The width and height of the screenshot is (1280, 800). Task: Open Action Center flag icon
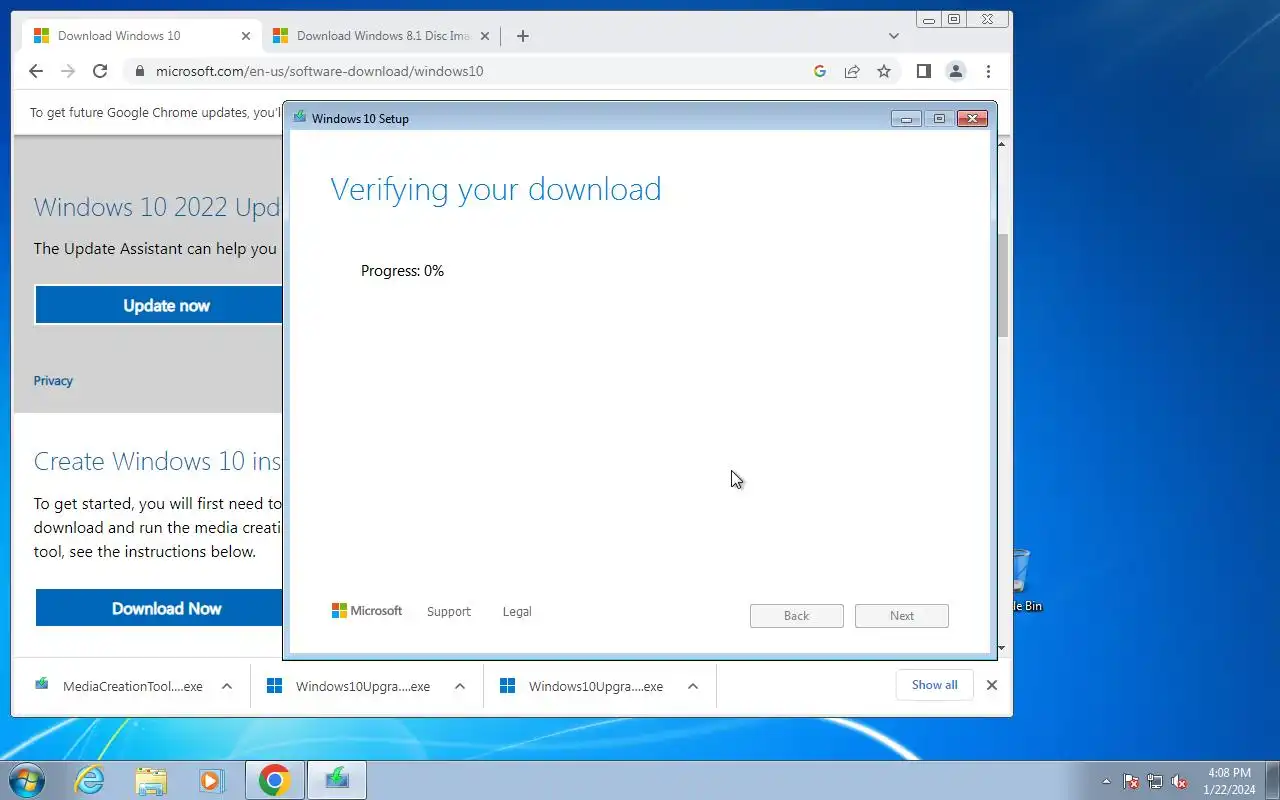(x=1131, y=781)
